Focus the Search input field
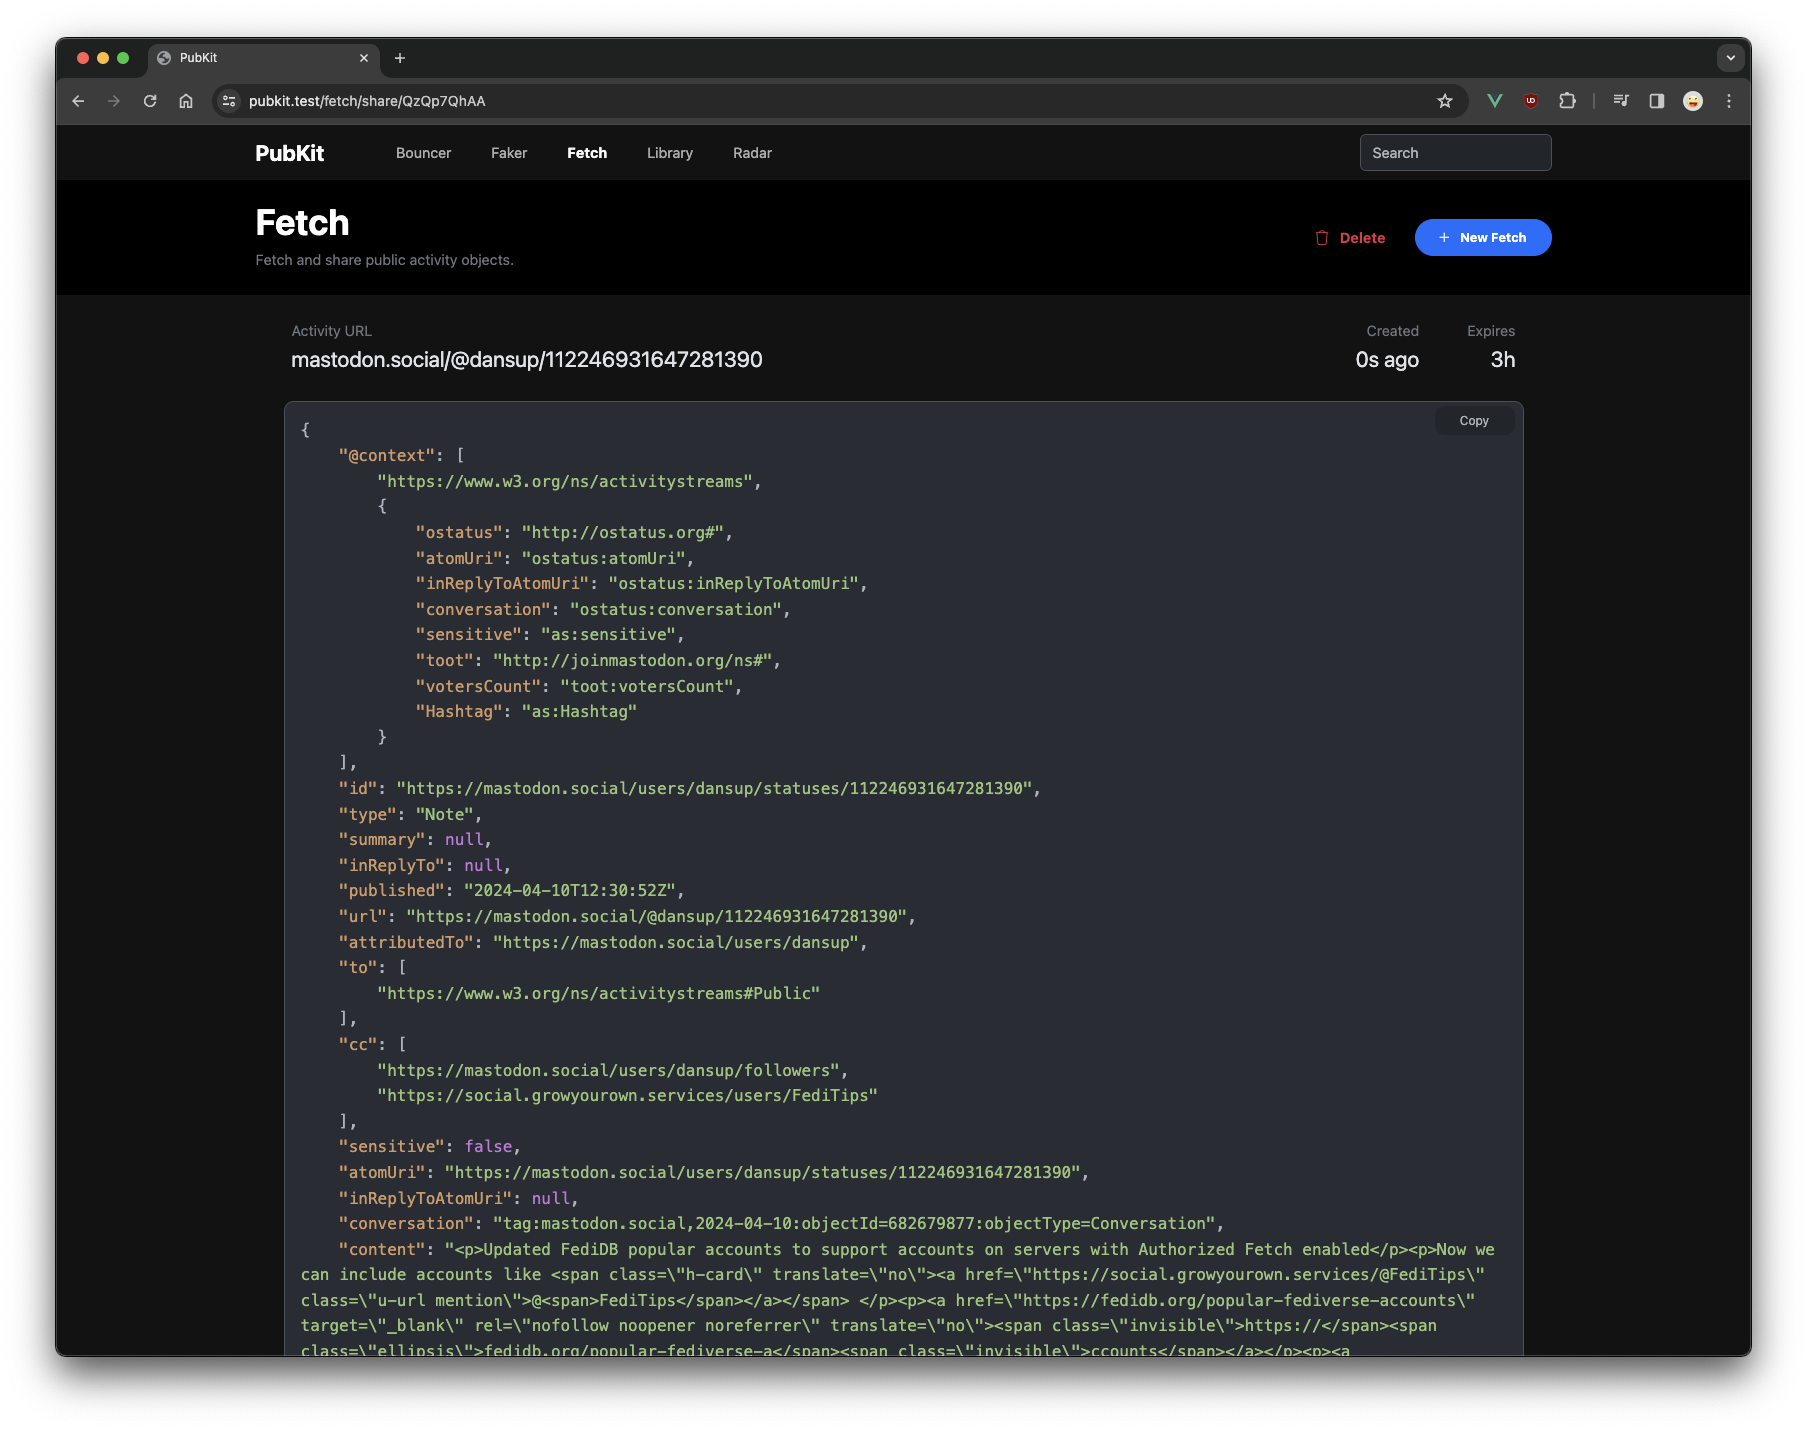This screenshot has width=1807, height=1430. [1455, 153]
